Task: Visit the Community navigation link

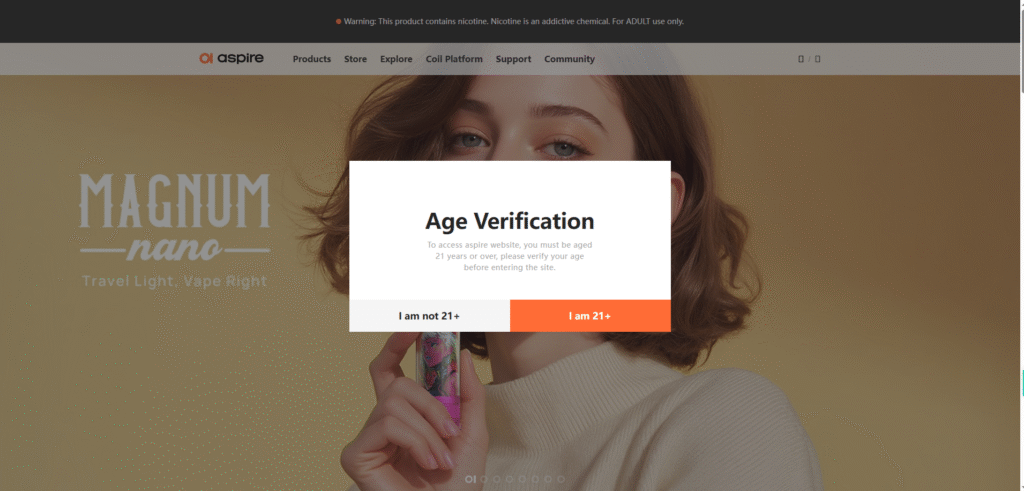Action: pos(569,59)
